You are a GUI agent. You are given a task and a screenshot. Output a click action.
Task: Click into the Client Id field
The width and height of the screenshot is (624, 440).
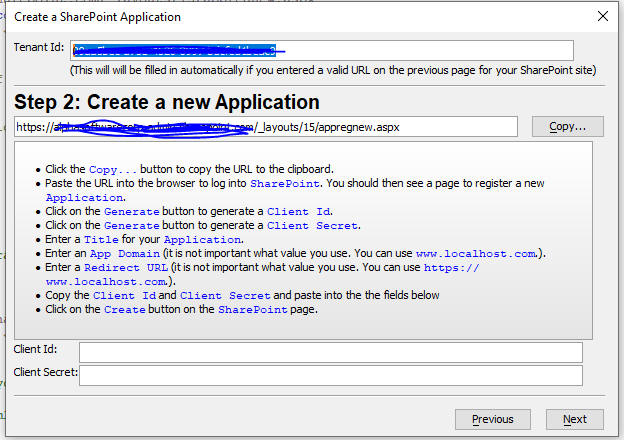click(x=331, y=352)
